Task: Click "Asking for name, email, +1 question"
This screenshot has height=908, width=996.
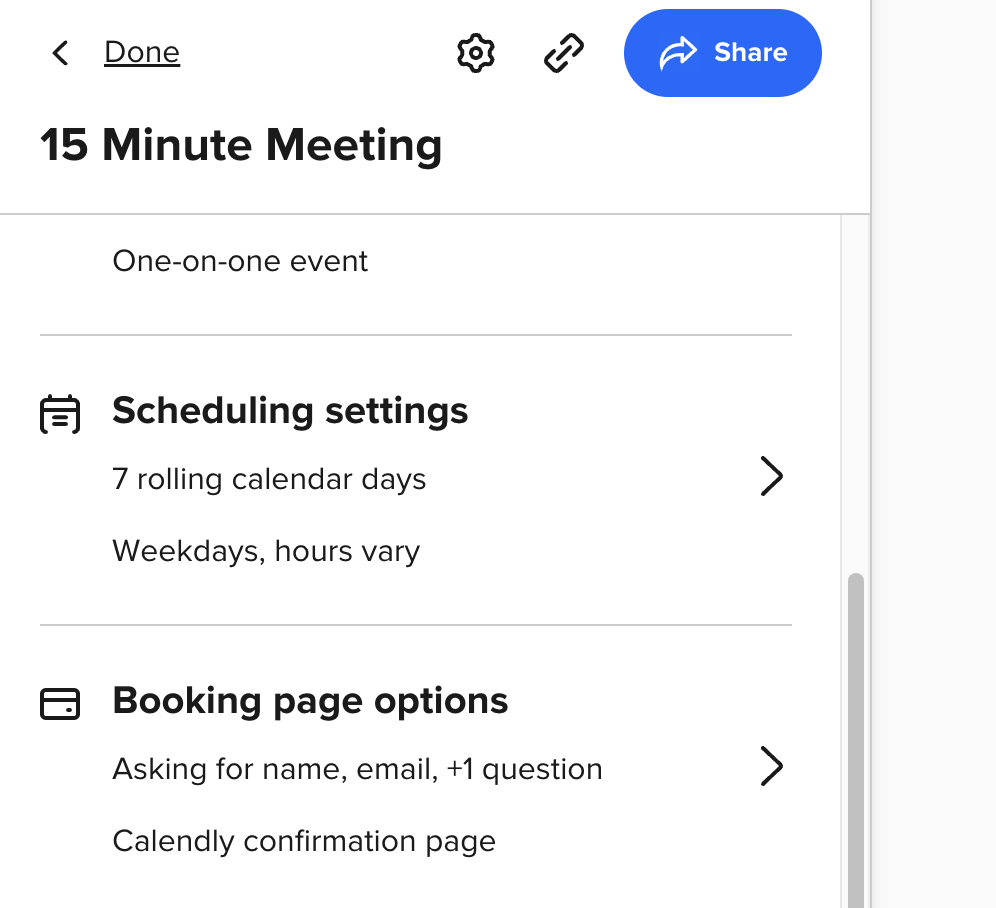Action: coord(357,769)
